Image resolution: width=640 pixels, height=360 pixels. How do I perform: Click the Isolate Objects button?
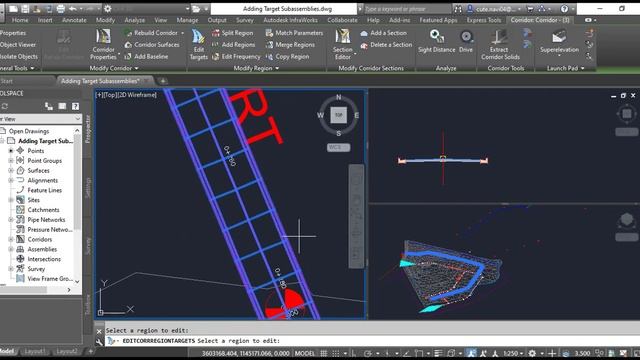(19, 56)
